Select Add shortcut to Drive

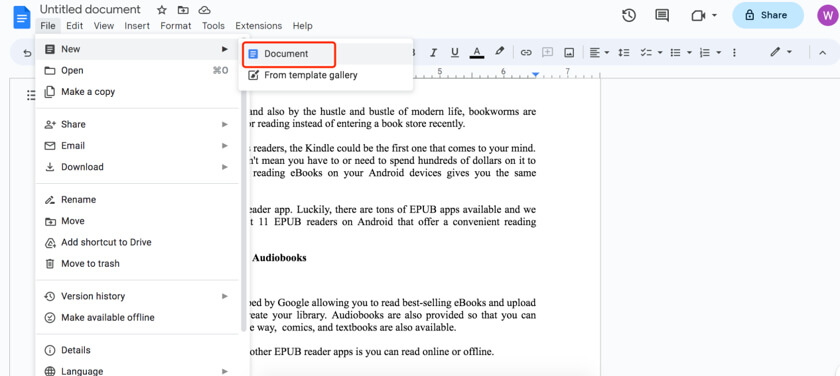[x=137, y=243]
